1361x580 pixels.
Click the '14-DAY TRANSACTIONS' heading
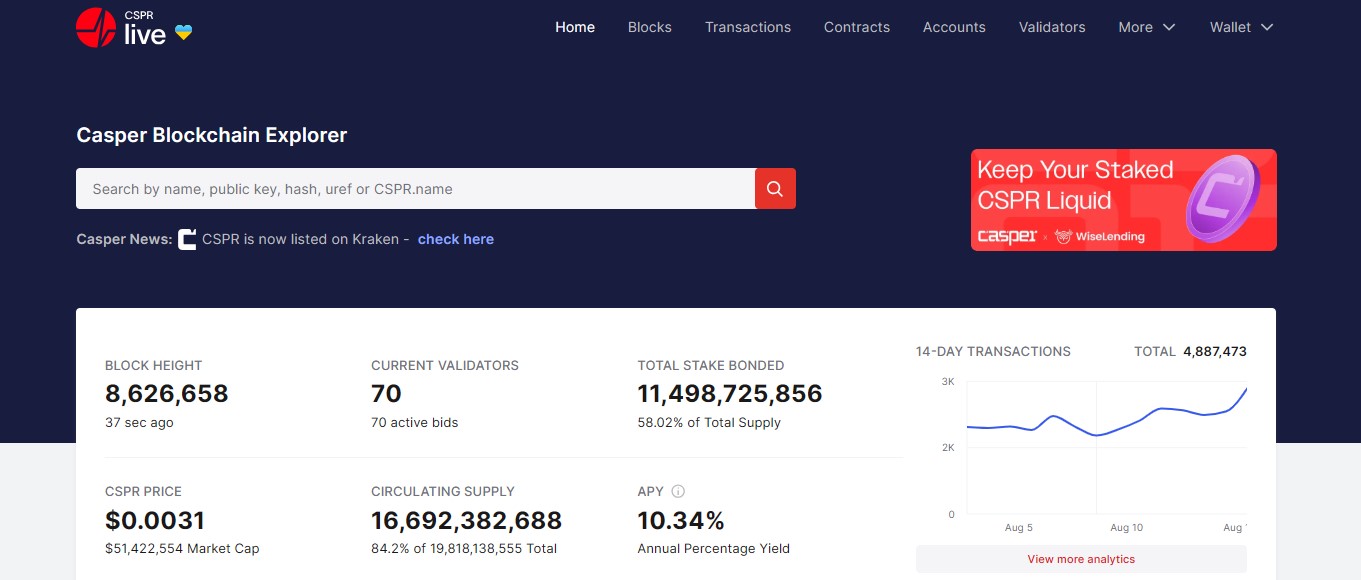pos(993,352)
